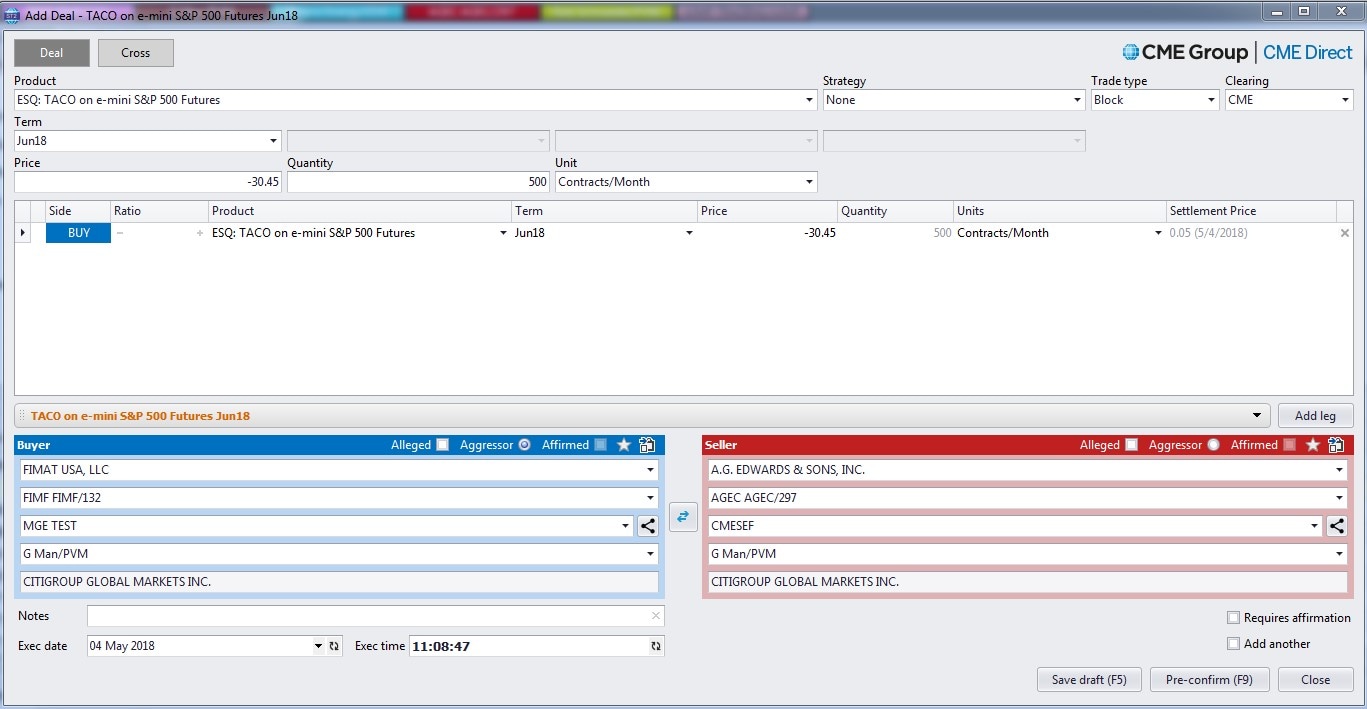
Task: Check the Add another option
Action: (x=1233, y=644)
